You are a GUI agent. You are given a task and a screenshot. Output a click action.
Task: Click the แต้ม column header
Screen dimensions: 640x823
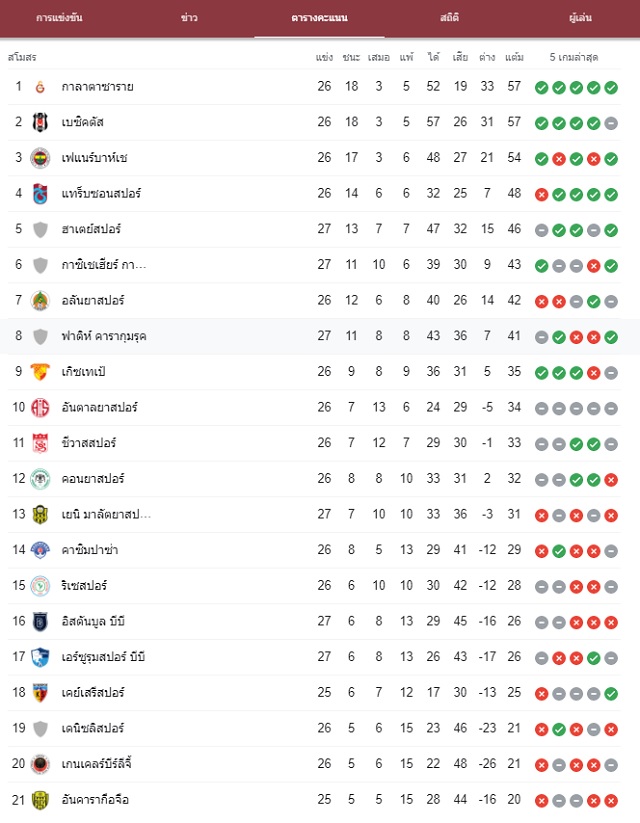(x=514, y=57)
